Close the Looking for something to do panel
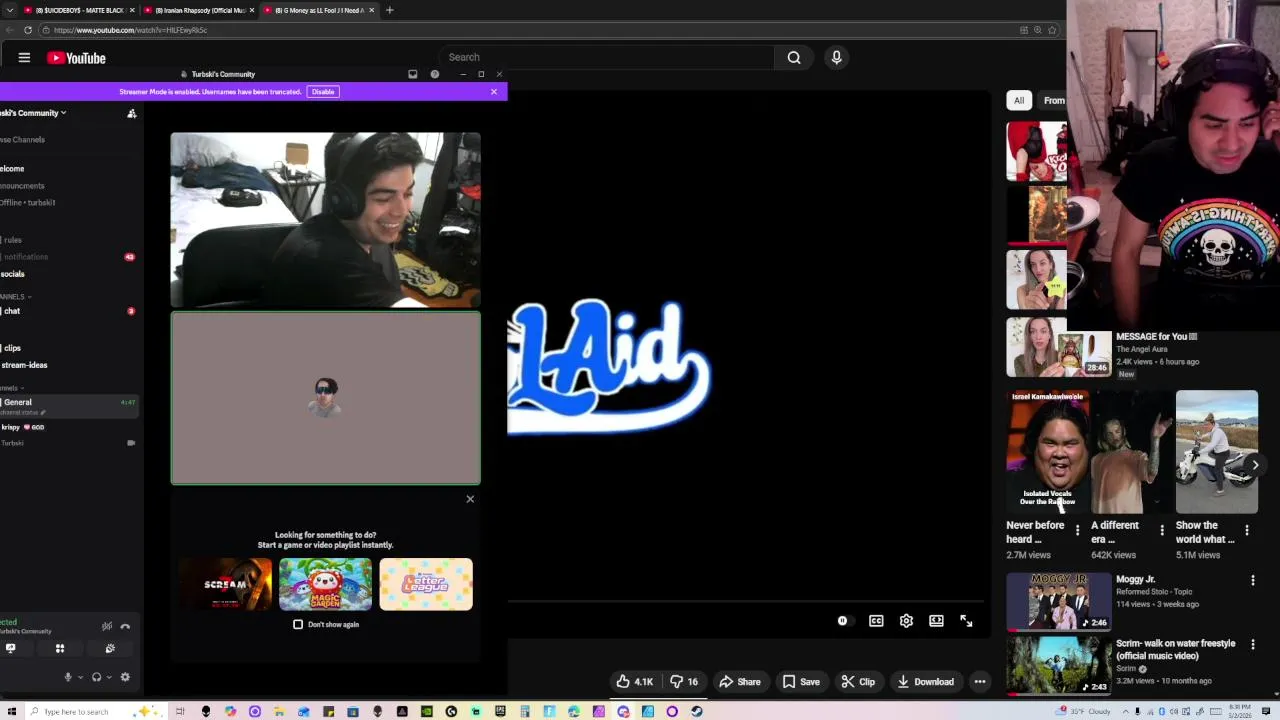 470,499
